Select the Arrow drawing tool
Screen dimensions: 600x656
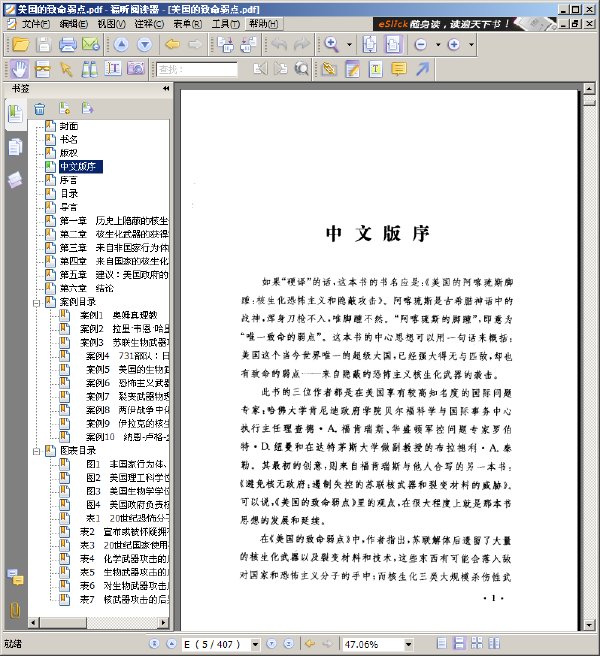pyautogui.click(x=422, y=69)
